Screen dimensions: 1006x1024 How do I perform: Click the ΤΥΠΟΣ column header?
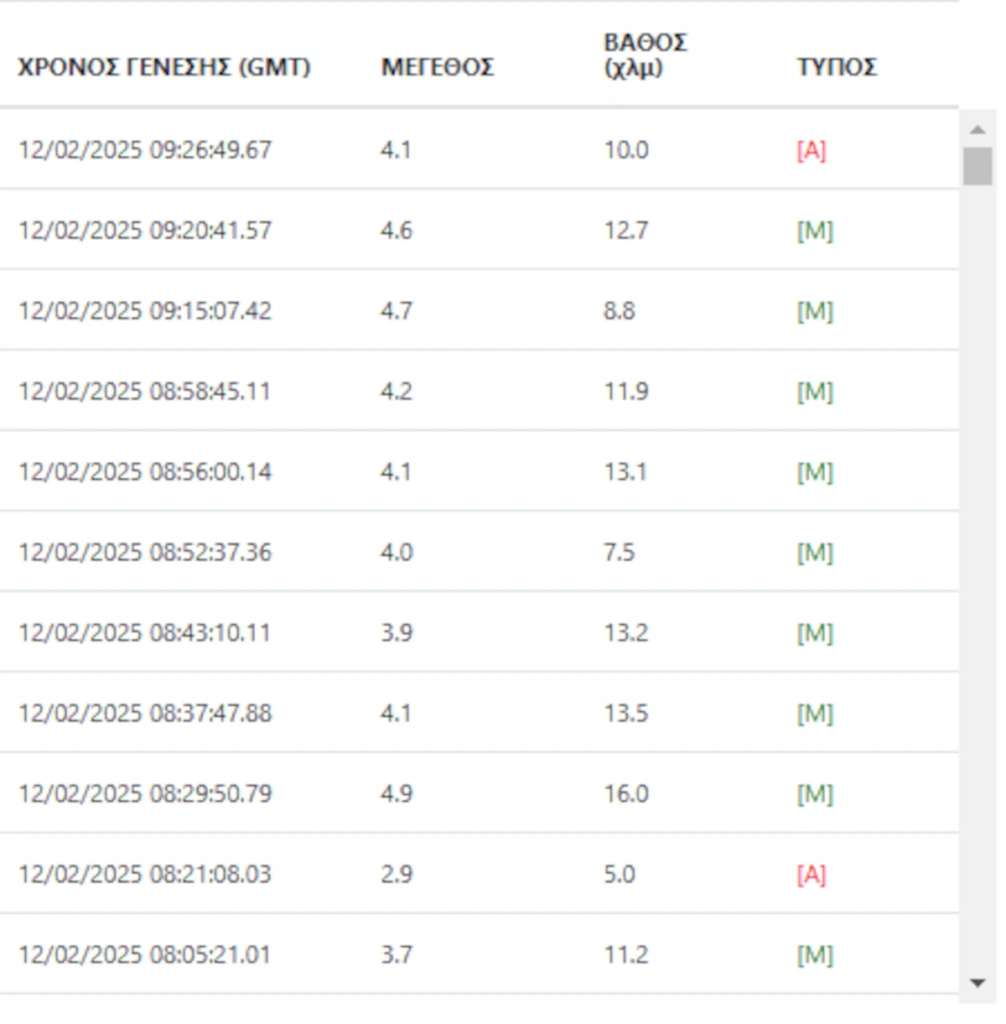(836, 68)
